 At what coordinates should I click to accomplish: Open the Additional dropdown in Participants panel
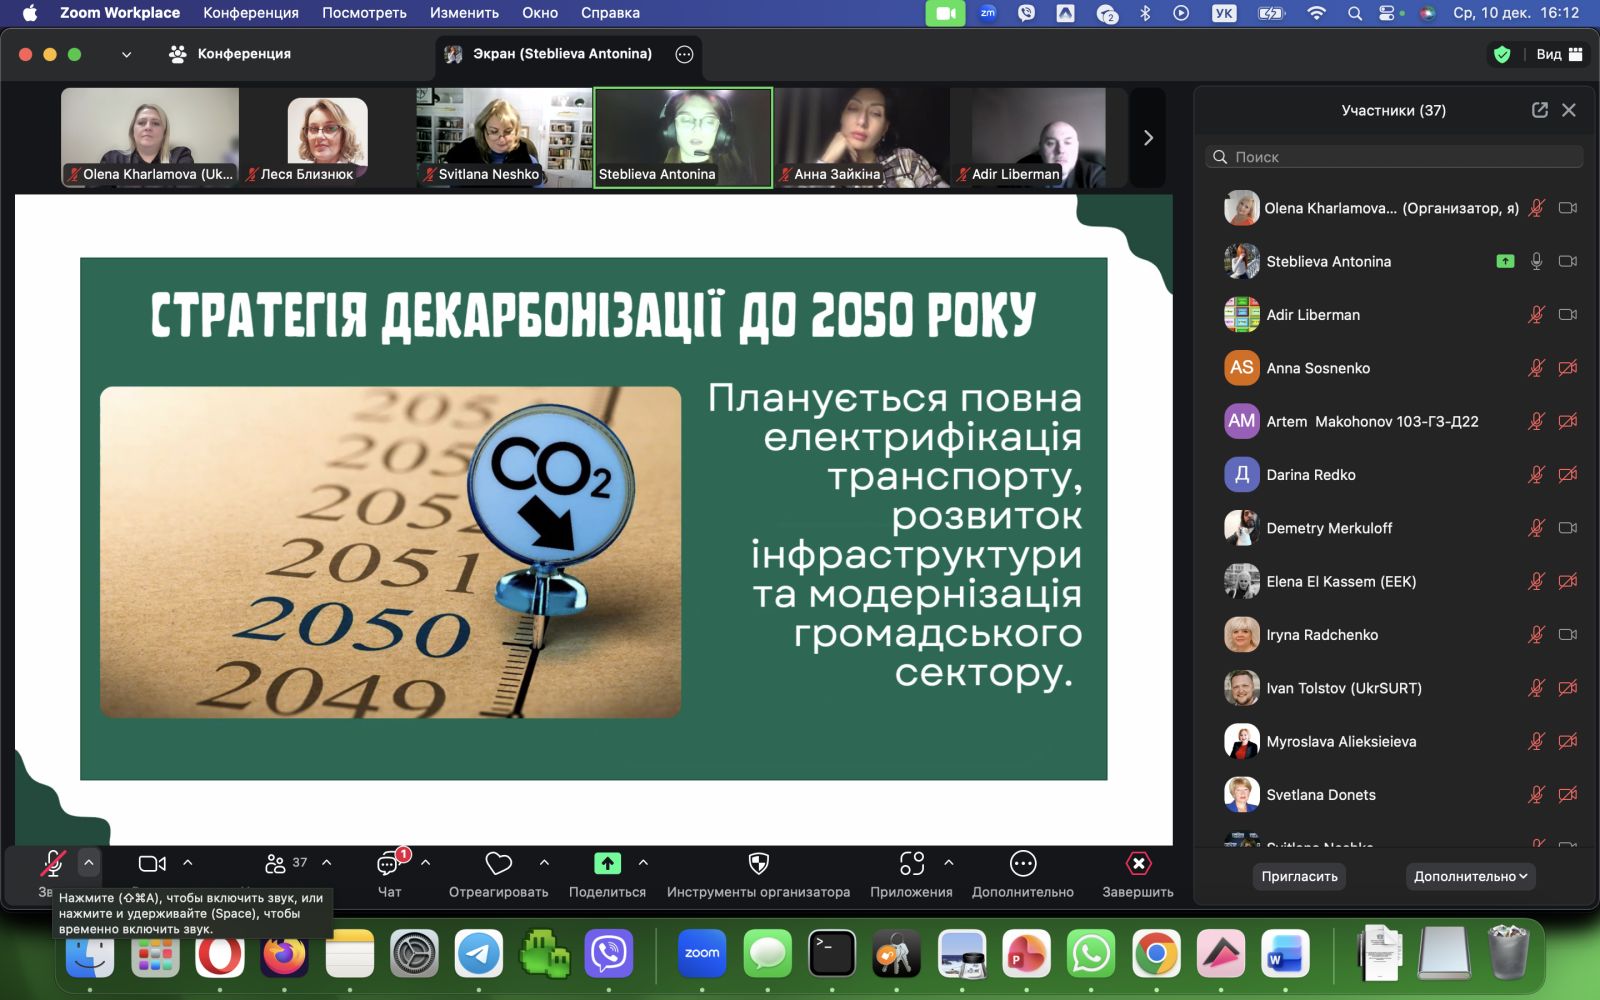pos(1469,876)
